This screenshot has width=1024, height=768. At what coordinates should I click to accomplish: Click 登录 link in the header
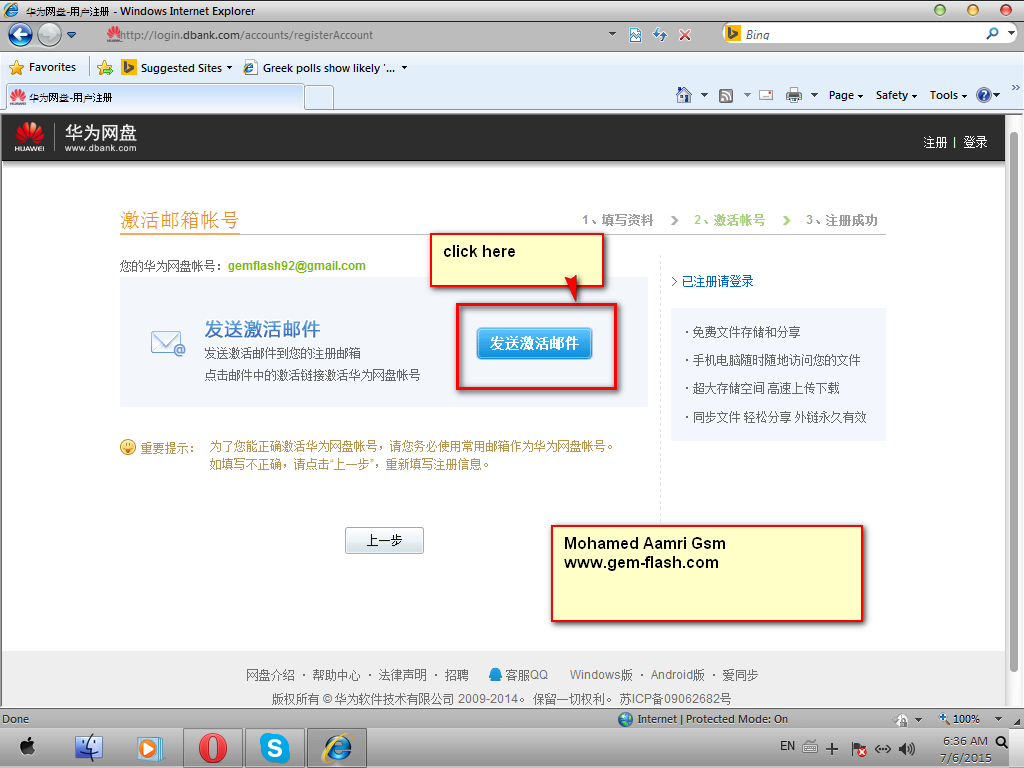click(x=975, y=142)
